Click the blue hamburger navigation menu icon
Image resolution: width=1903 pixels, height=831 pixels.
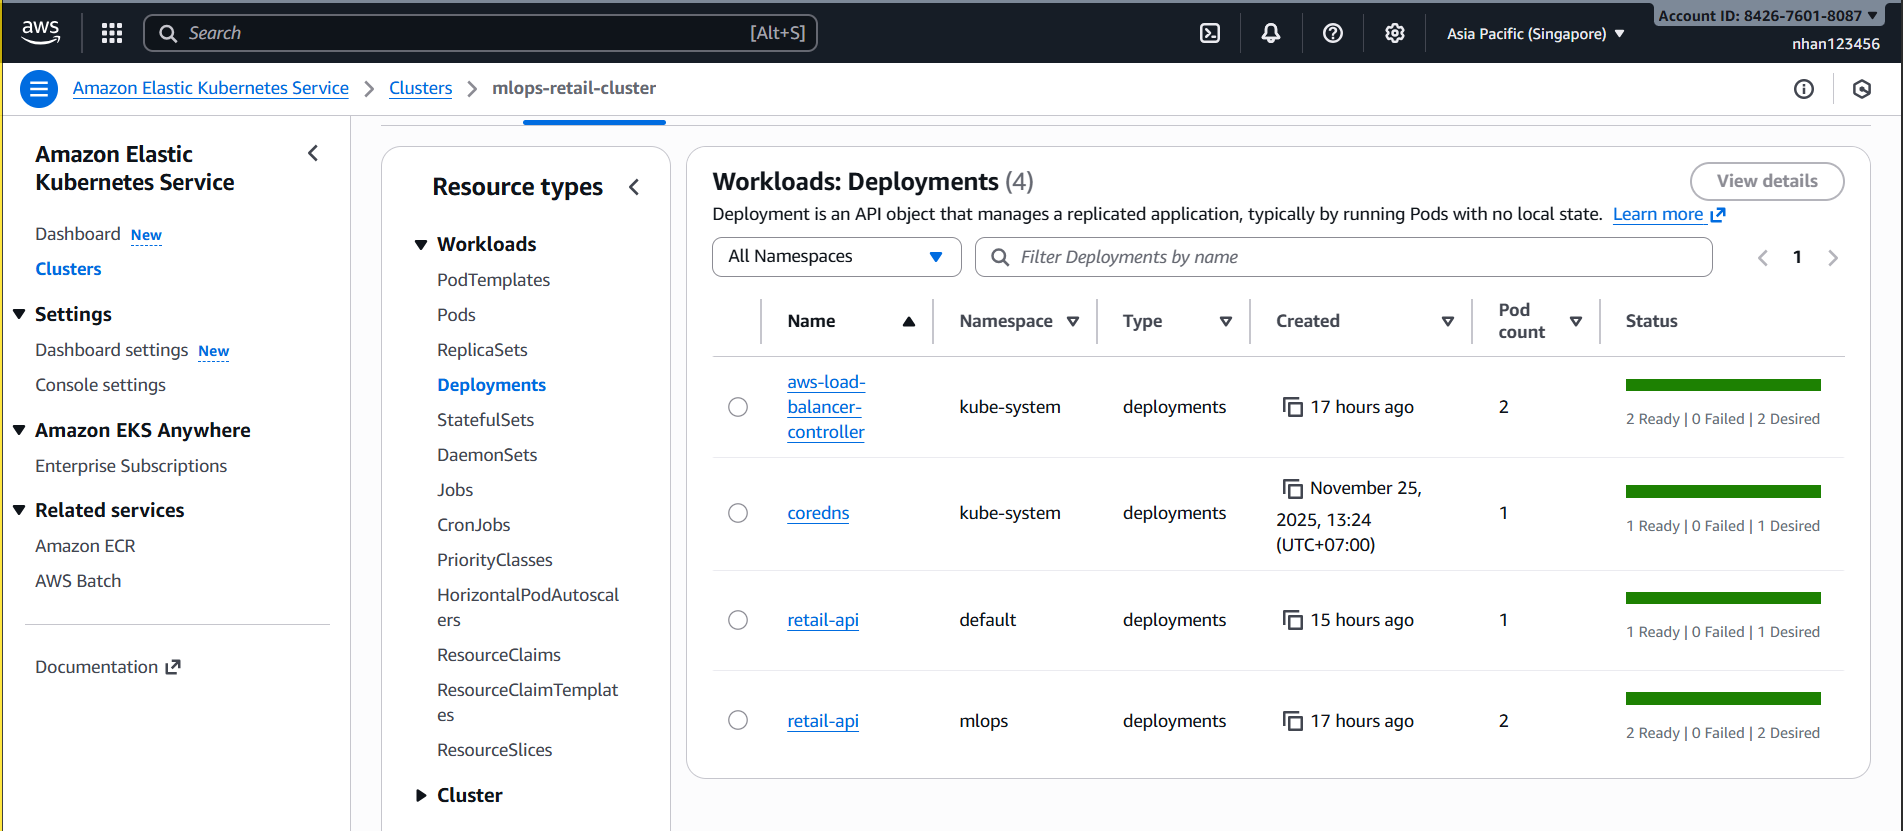pyautogui.click(x=39, y=89)
